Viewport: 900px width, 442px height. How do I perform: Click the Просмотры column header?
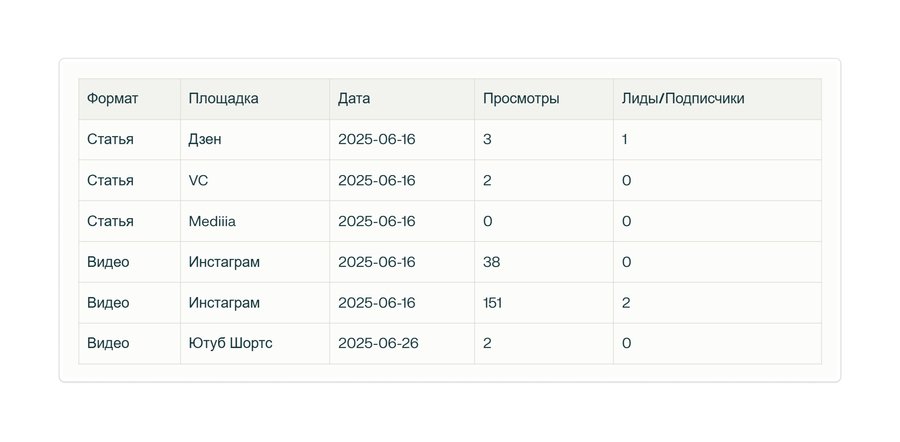521,99
